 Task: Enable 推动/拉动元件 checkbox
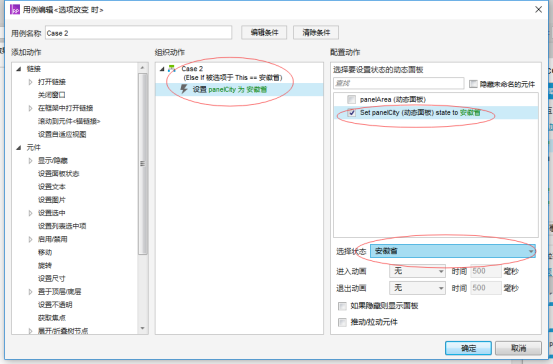point(342,322)
